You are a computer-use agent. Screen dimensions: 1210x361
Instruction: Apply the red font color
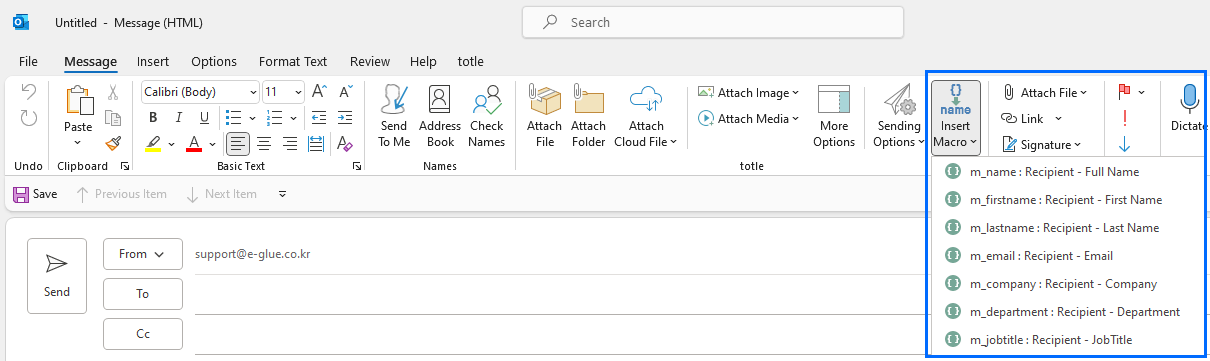pos(193,144)
